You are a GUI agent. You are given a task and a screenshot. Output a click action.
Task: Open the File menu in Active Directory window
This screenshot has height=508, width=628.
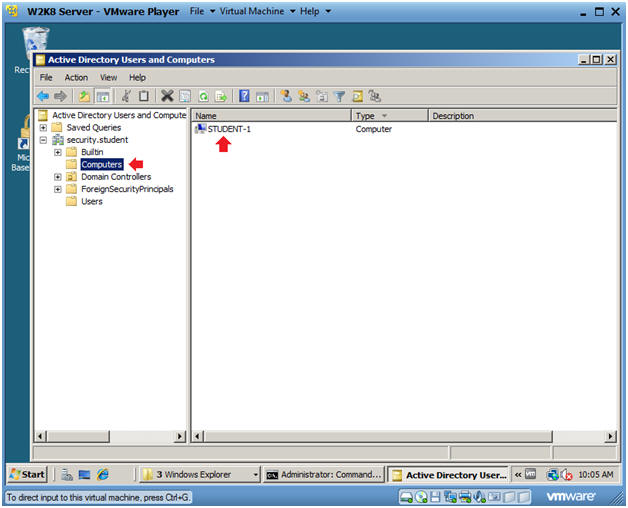tap(46, 77)
